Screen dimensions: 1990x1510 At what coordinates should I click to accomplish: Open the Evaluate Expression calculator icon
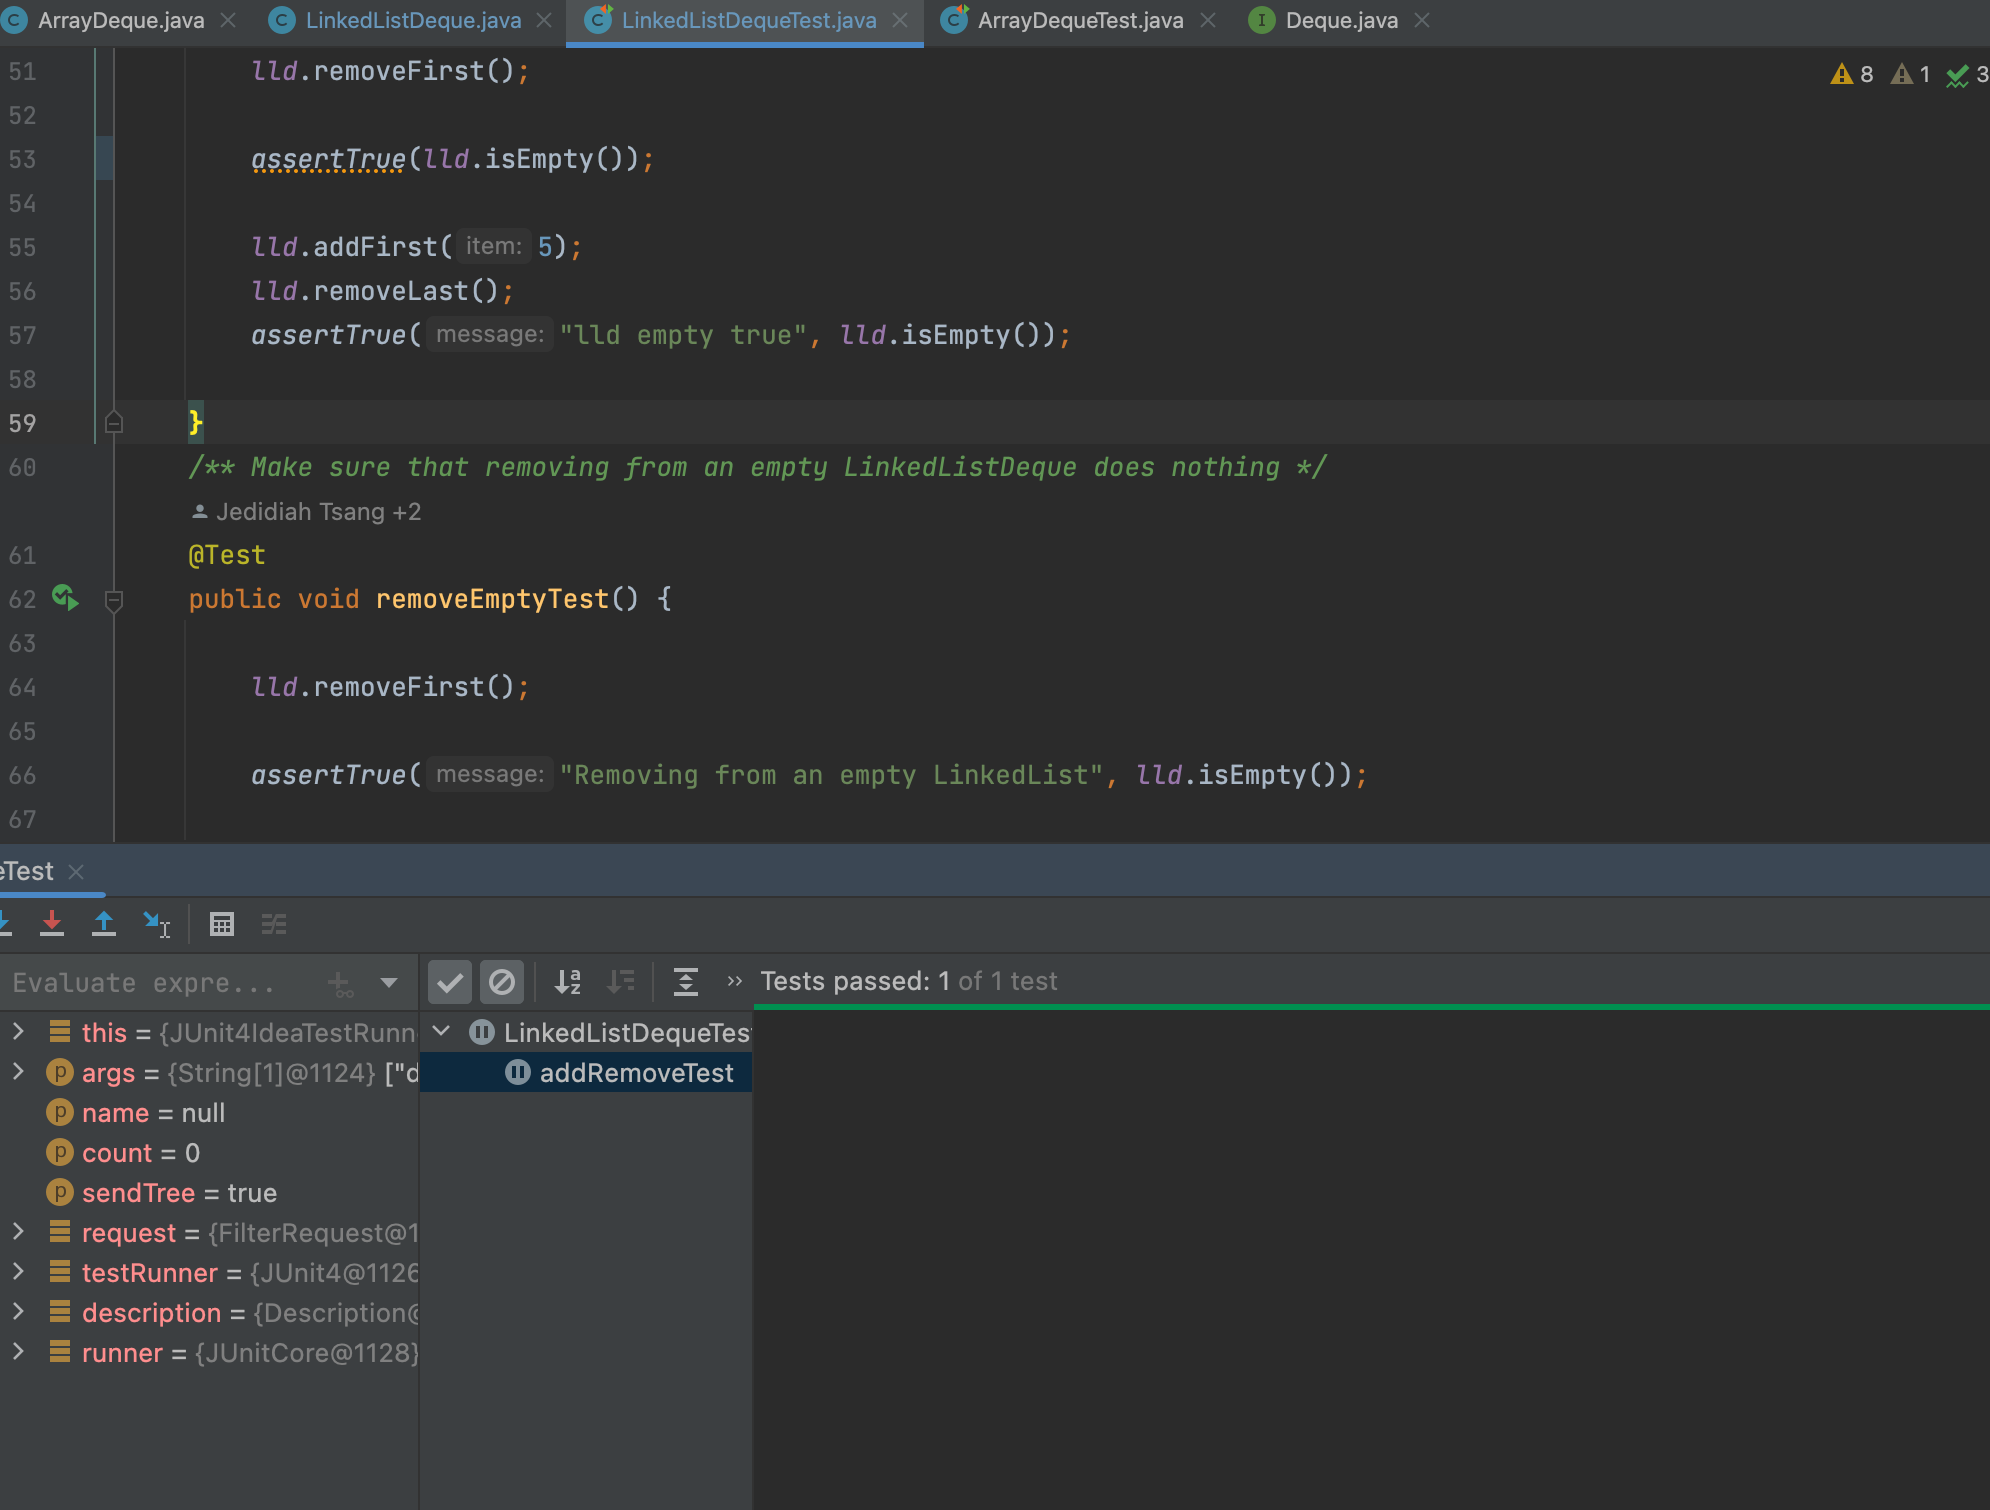click(222, 924)
